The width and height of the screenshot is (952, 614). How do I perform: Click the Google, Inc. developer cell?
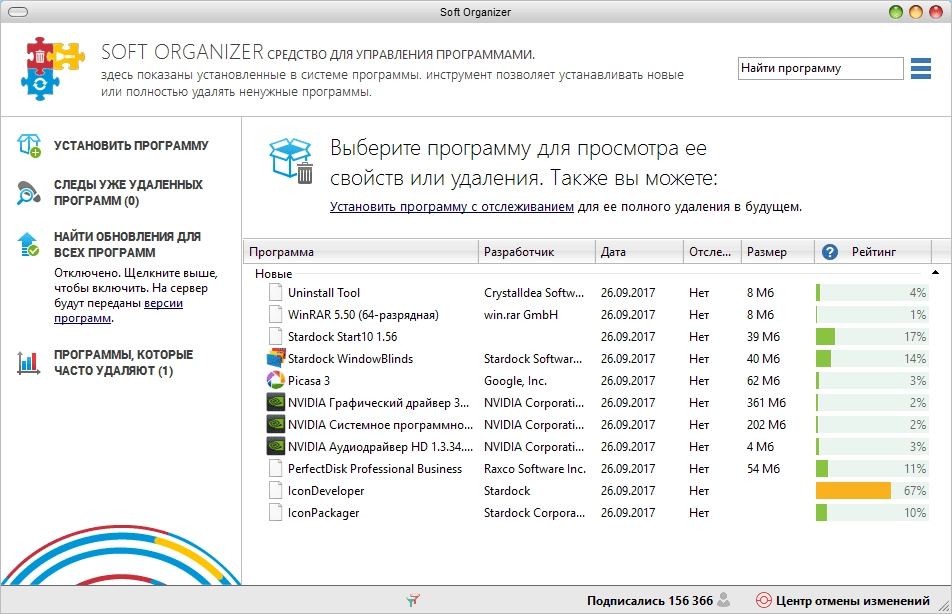[x=515, y=380]
